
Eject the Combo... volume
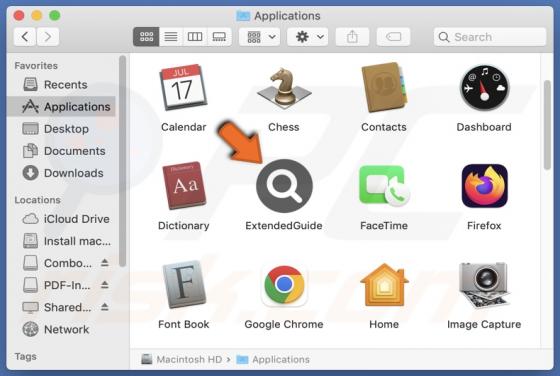104,263
